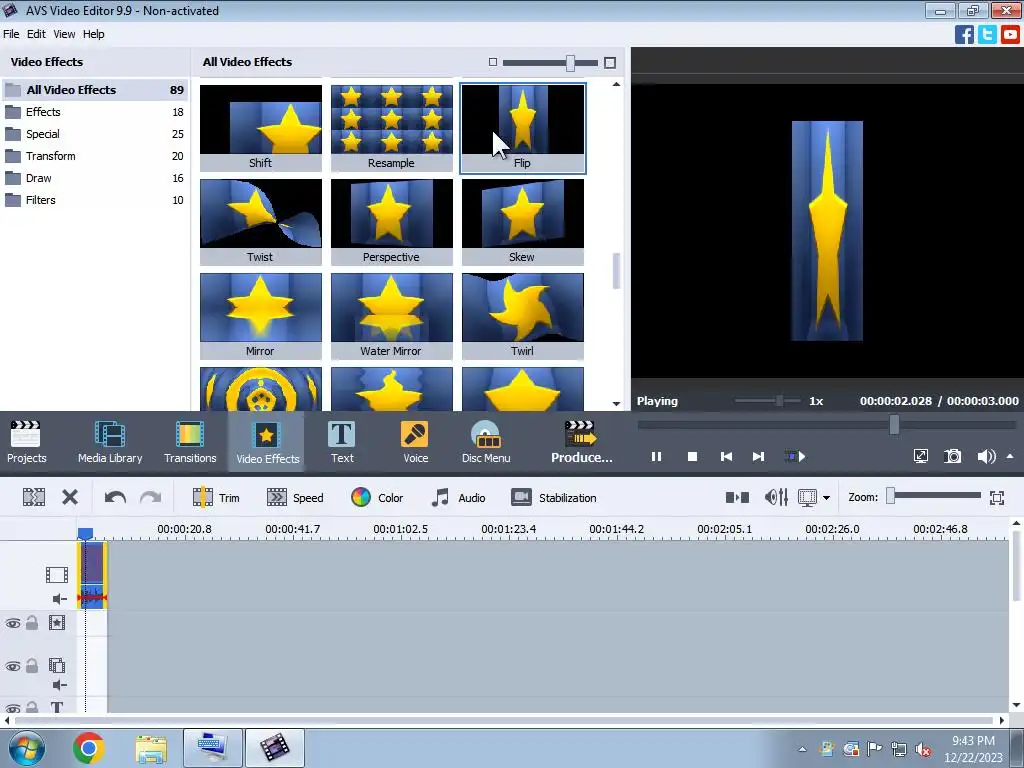Image resolution: width=1024 pixels, height=768 pixels.
Task: Go to previous frame
Action: [726, 456]
